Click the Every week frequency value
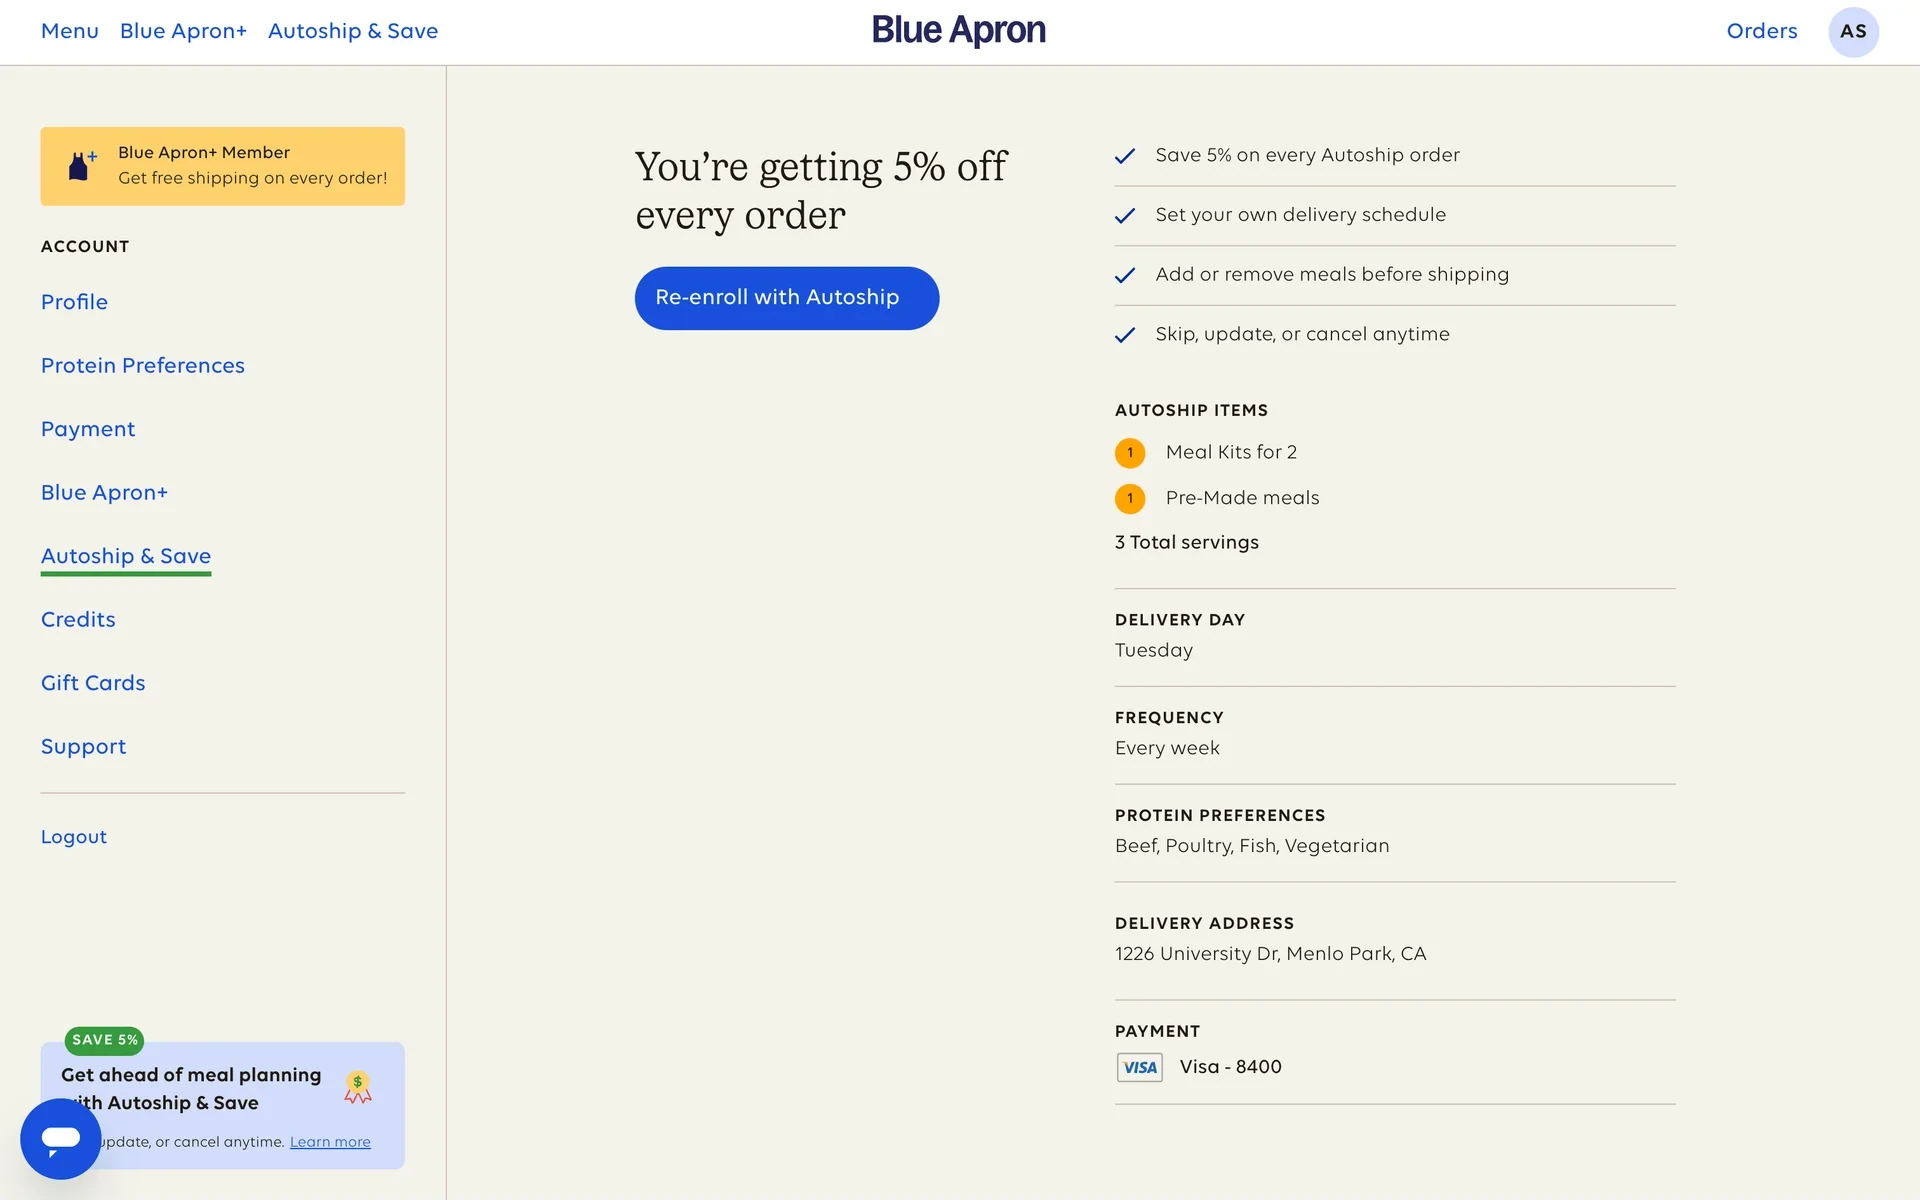The image size is (1920, 1200). (1167, 749)
